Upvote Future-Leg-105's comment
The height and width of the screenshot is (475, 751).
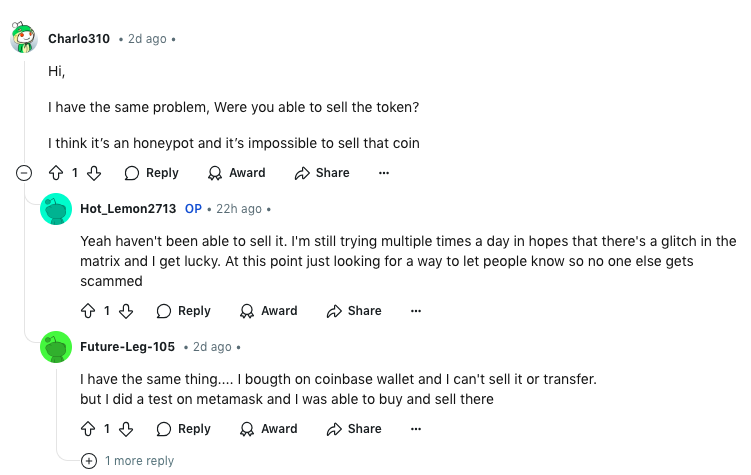coord(88,429)
